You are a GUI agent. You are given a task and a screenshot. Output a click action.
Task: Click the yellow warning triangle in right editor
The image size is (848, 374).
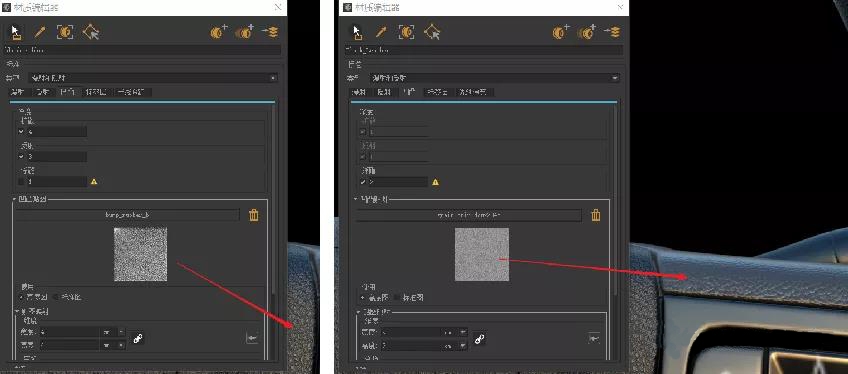436,182
